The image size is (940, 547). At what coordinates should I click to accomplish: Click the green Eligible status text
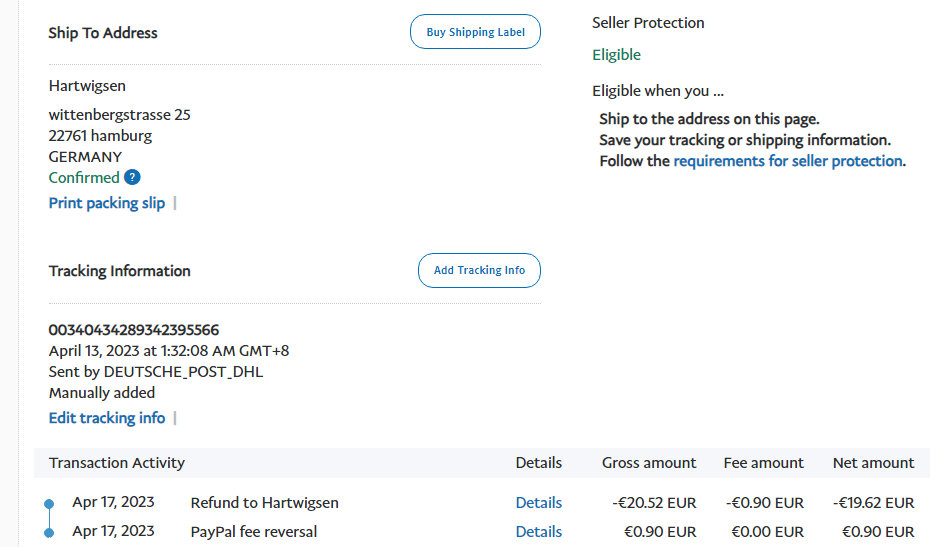tap(616, 55)
